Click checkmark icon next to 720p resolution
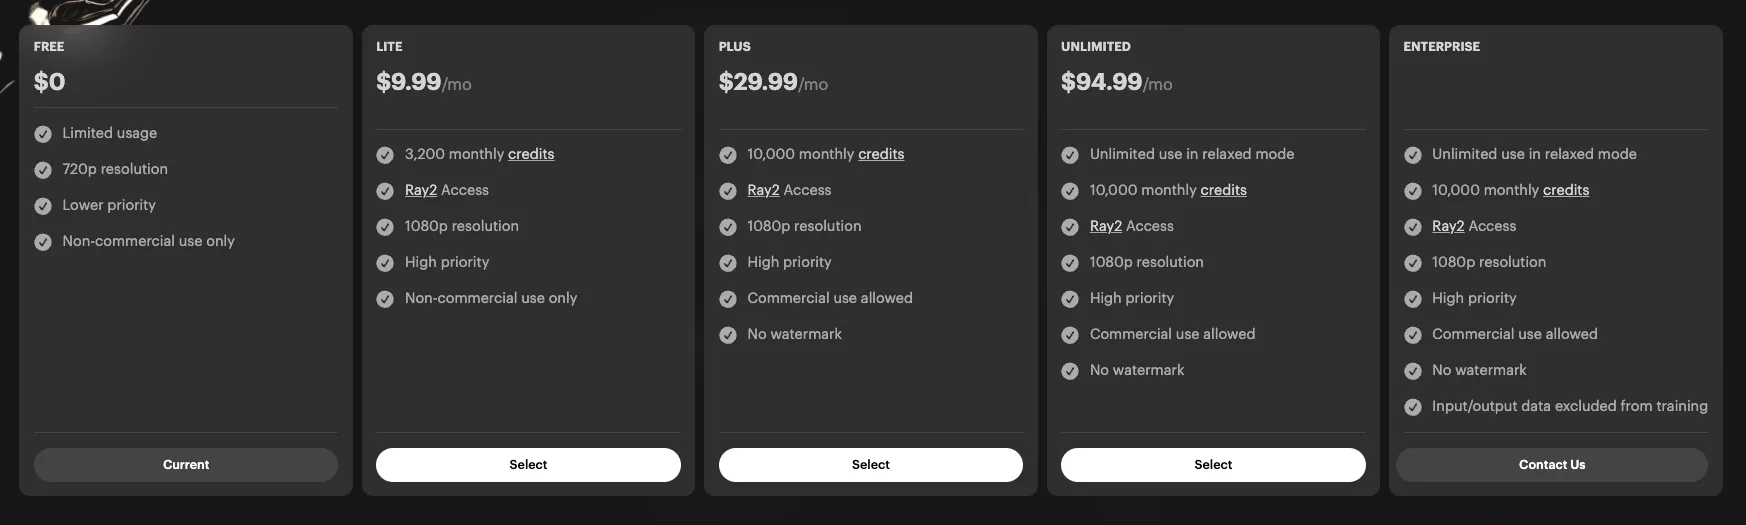This screenshot has height=525, width=1746. (x=43, y=170)
